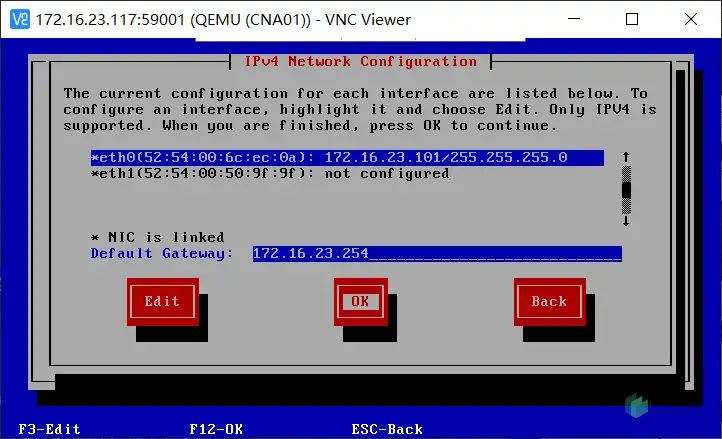
Task: Go back with the Back button
Action: (x=550, y=302)
